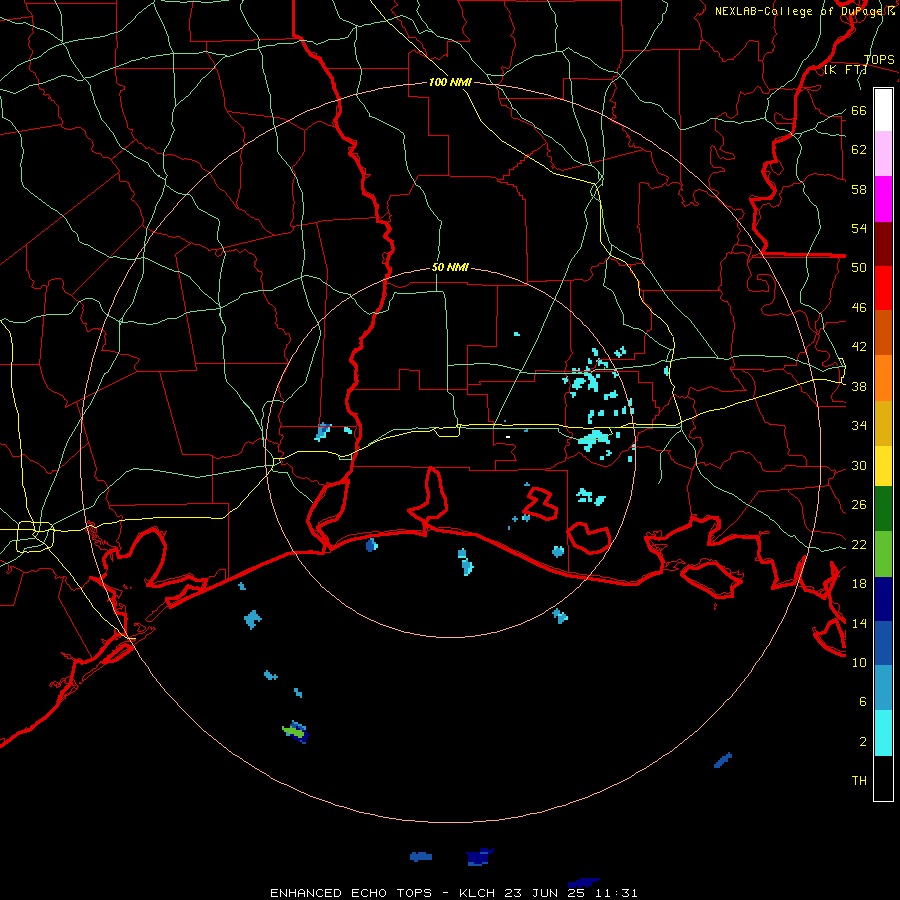Click the legend value "34"
900x900 pixels.
(x=859, y=426)
